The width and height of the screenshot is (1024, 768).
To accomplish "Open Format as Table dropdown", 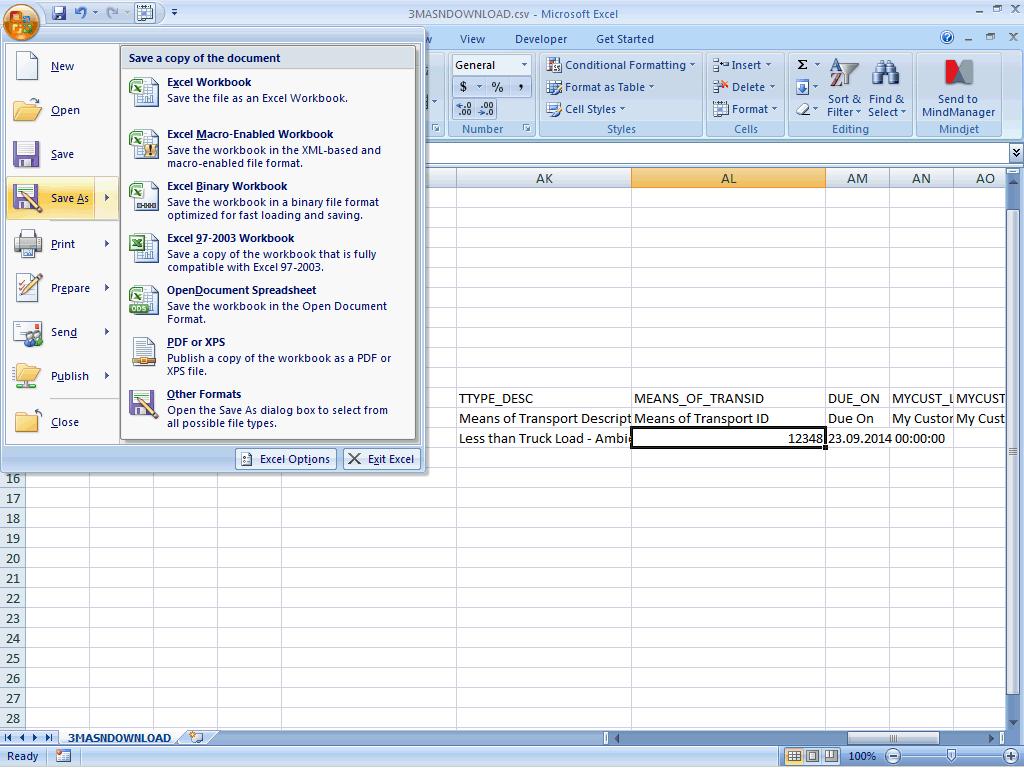I will 600,87.
